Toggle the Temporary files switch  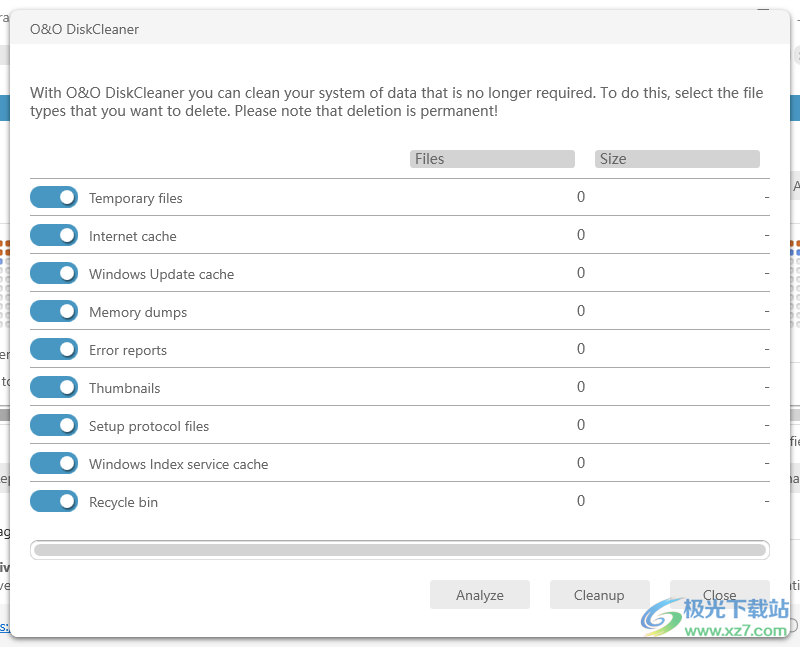point(54,197)
